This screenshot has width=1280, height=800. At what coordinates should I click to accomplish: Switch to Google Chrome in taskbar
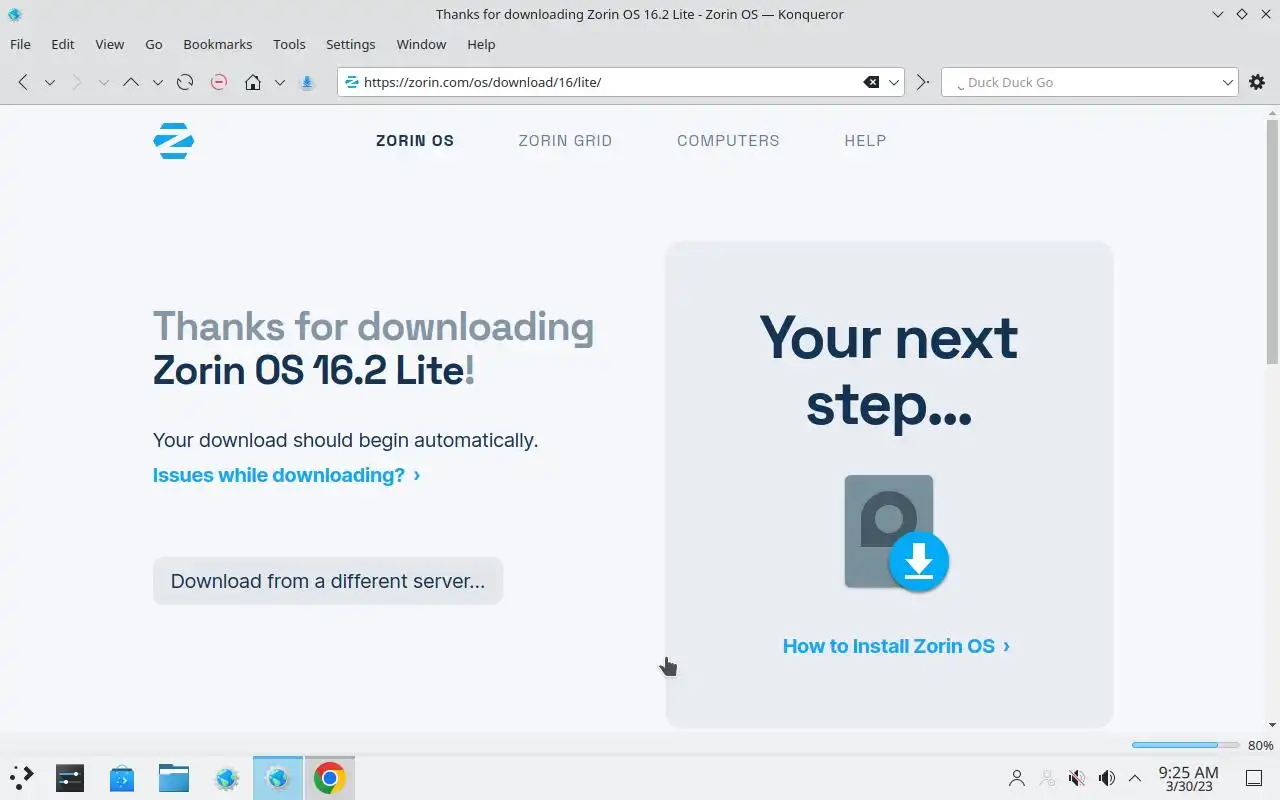click(x=330, y=777)
